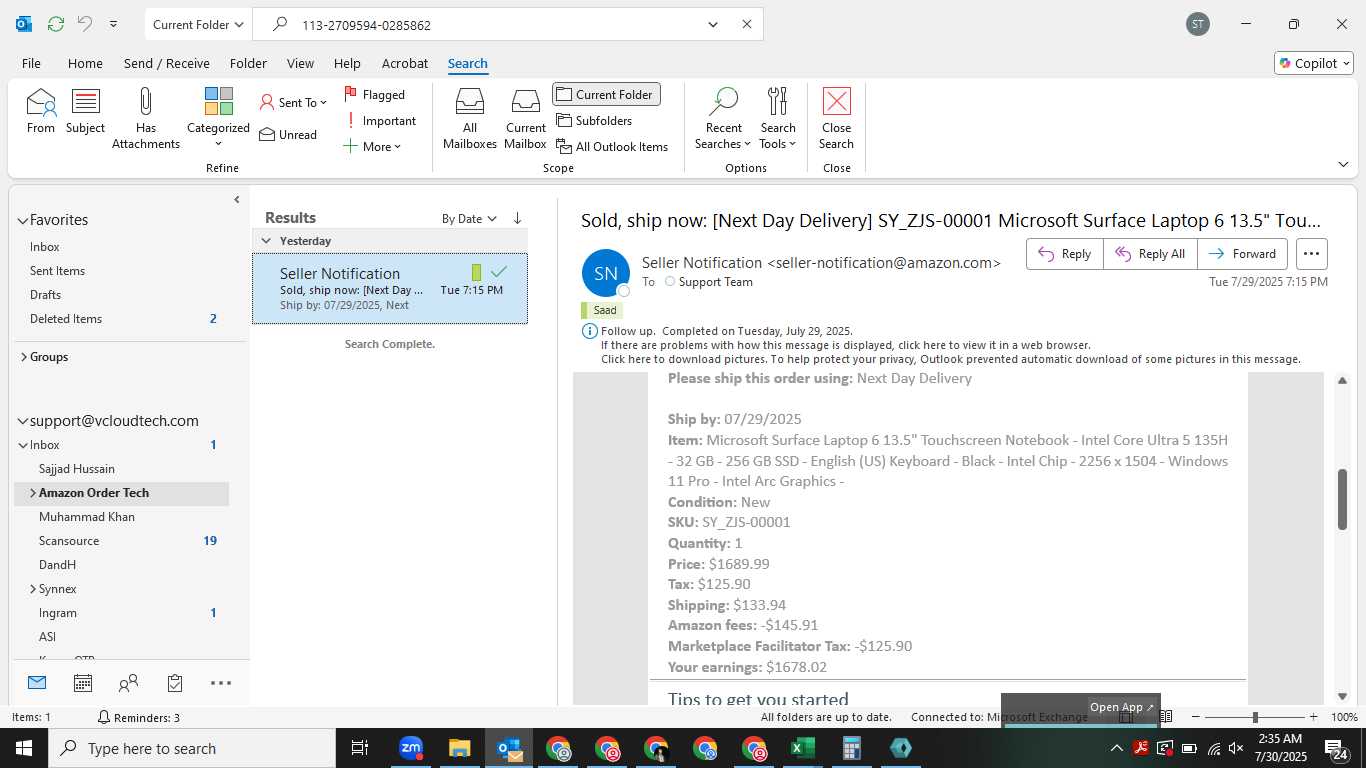
Task: Switch to Calendar view icon
Action: coord(83,683)
